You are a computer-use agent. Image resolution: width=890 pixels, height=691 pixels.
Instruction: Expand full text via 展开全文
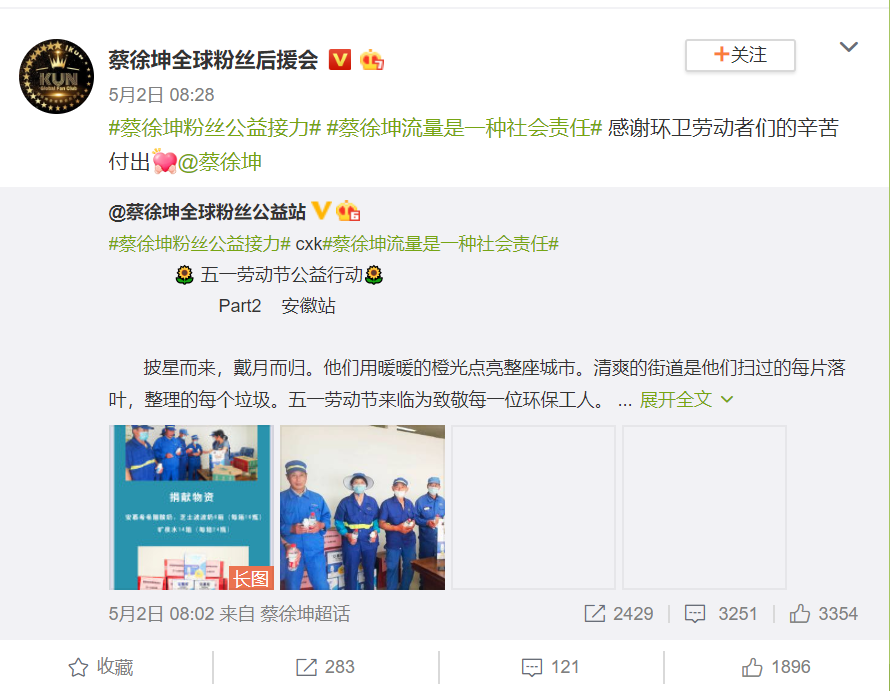686,399
